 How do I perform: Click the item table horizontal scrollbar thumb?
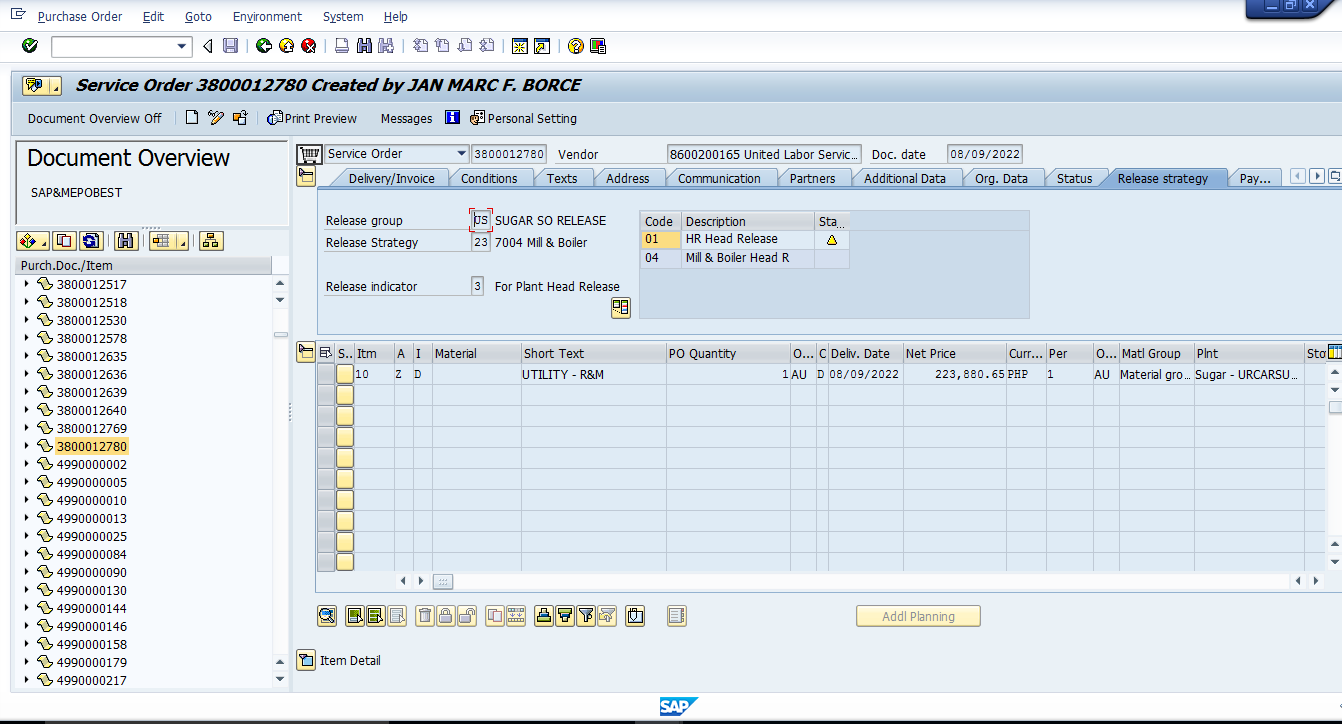pyautogui.click(x=443, y=580)
